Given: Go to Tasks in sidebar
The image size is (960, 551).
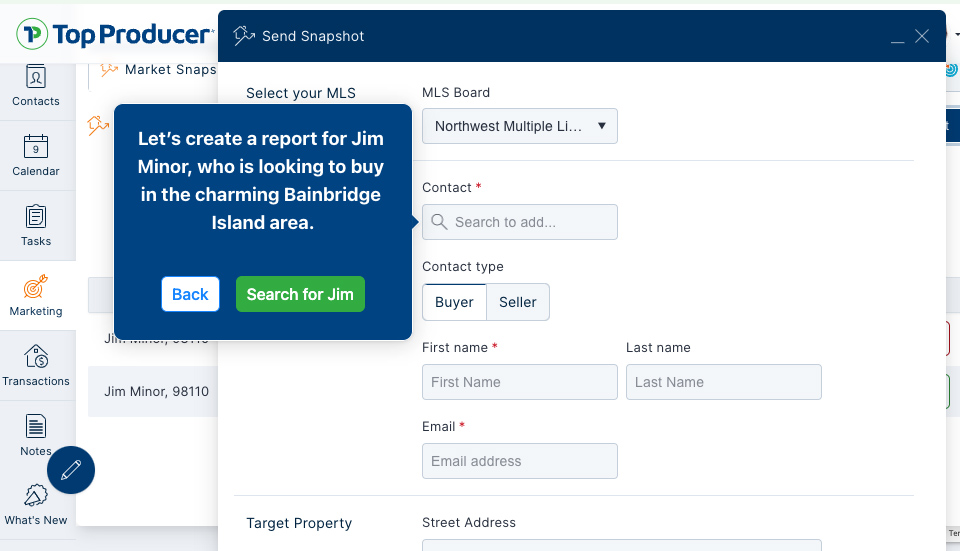Looking at the screenshot, I should click(x=36, y=225).
